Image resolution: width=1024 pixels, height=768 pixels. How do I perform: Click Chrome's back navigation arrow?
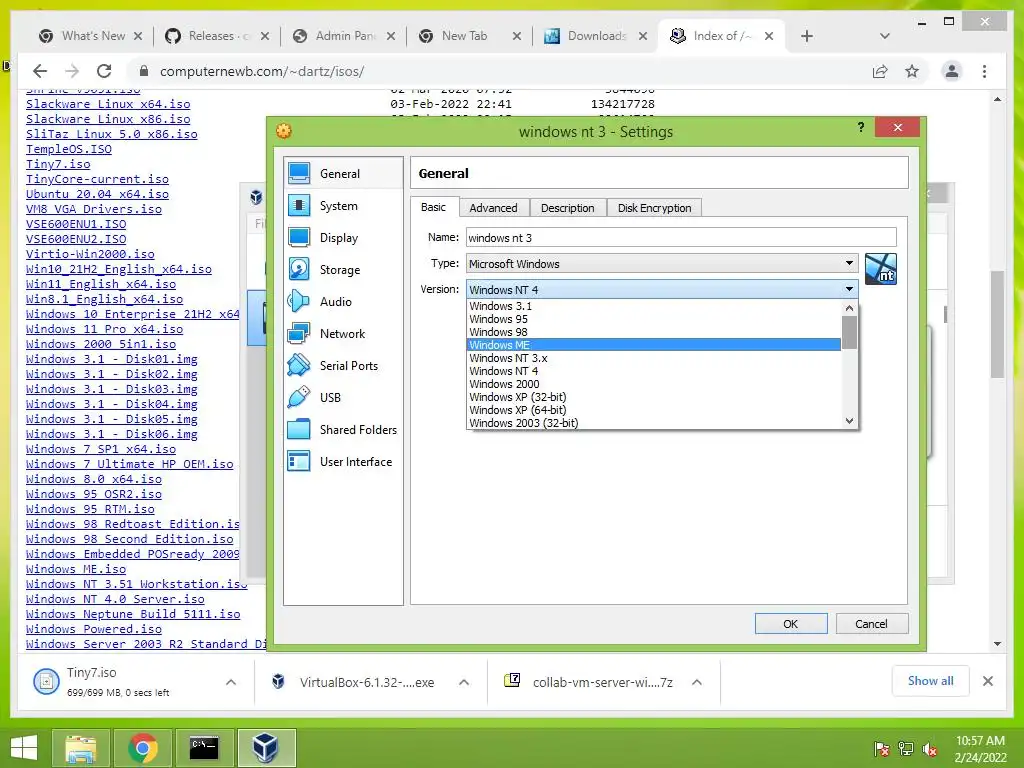[x=40, y=71]
